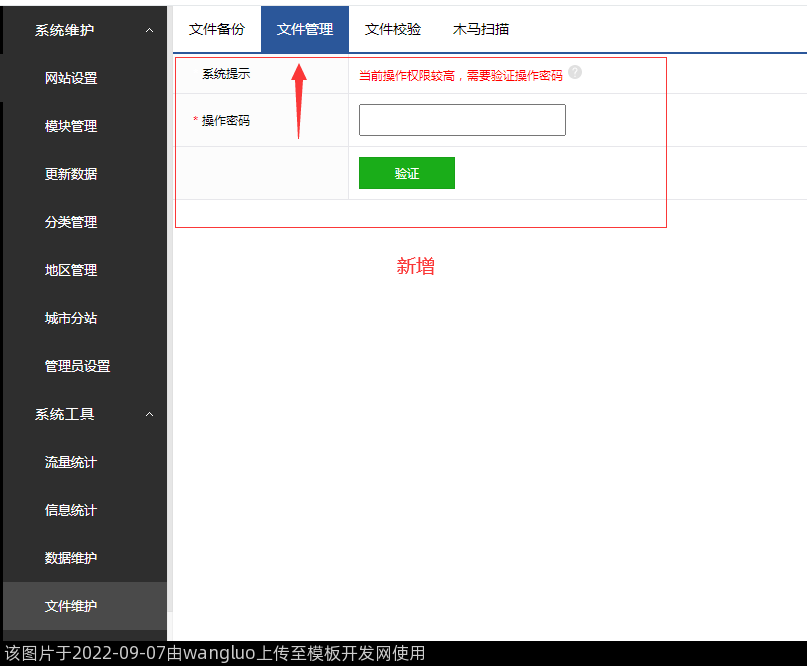This screenshot has width=807, height=666.
Task: Open 城市分站 in the sidebar
Action: tap(71, 318)
